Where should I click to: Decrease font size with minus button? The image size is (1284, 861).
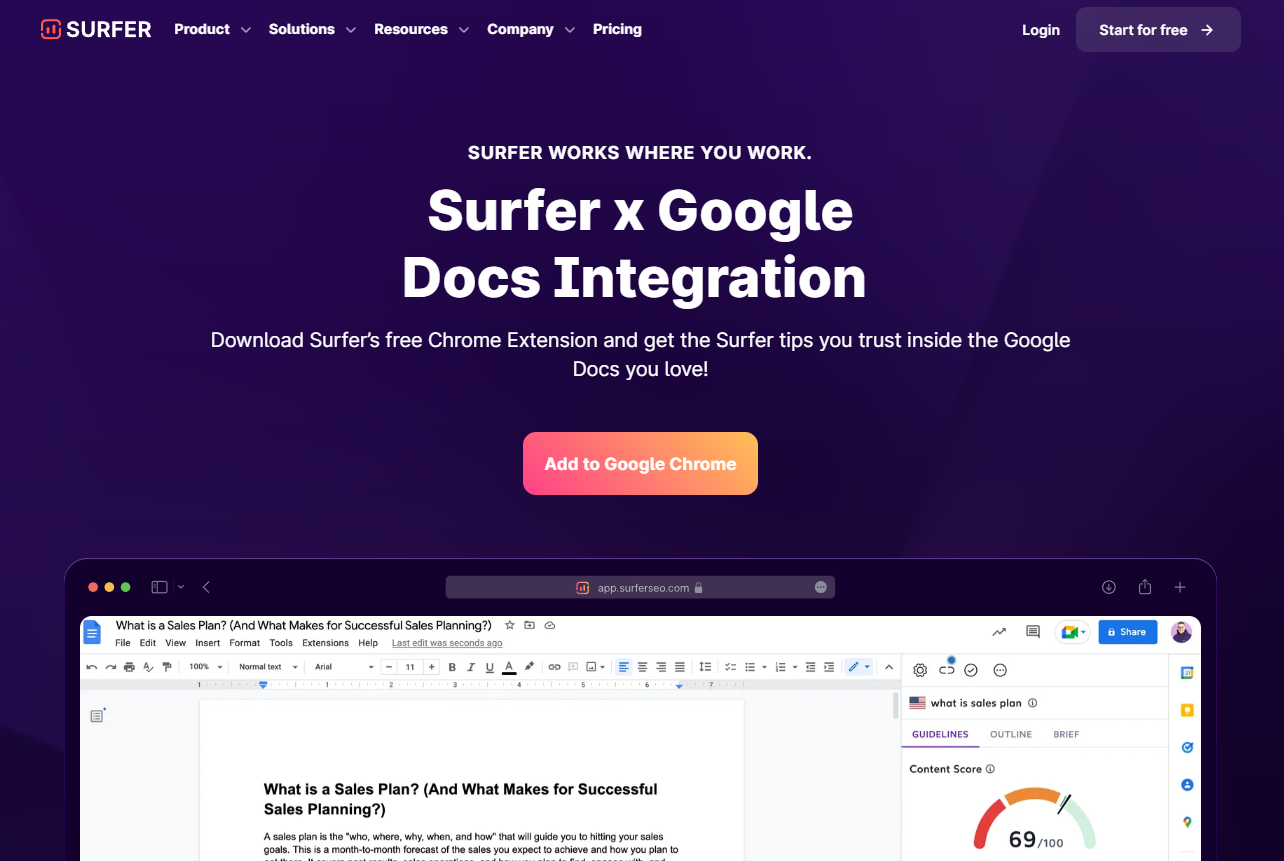[389, 667]
